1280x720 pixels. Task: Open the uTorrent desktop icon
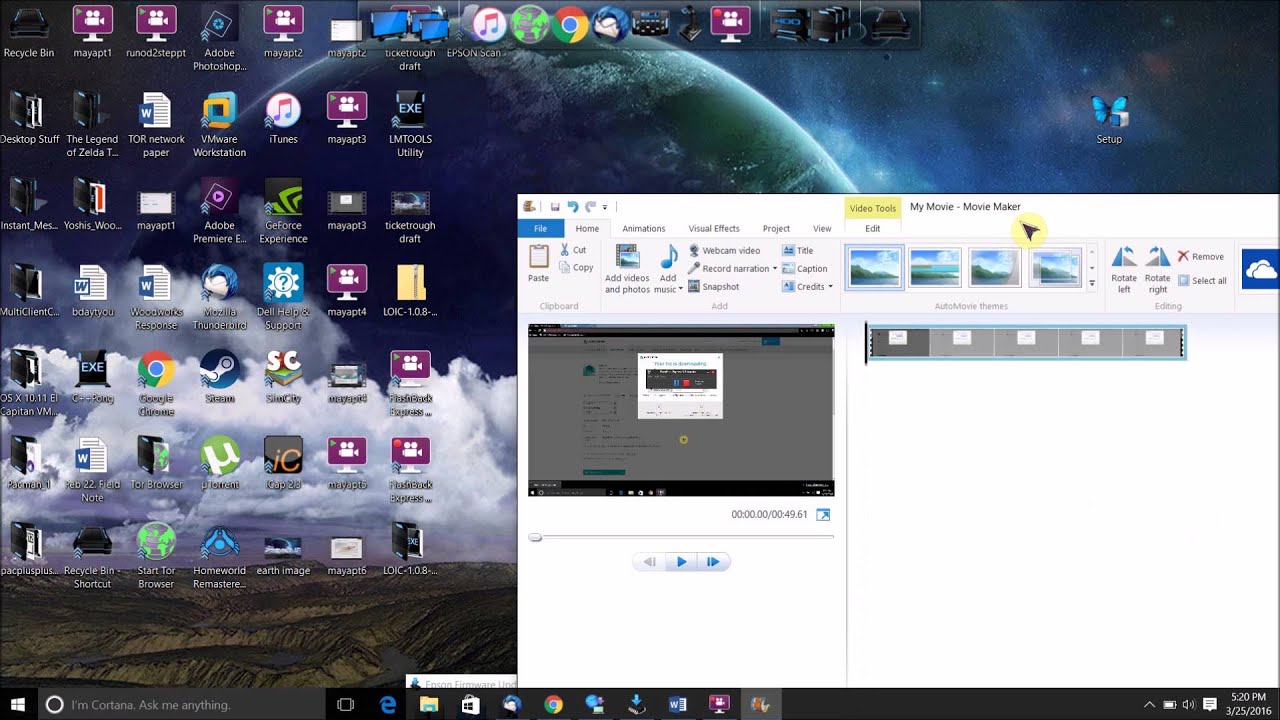[x=219, y=462]
